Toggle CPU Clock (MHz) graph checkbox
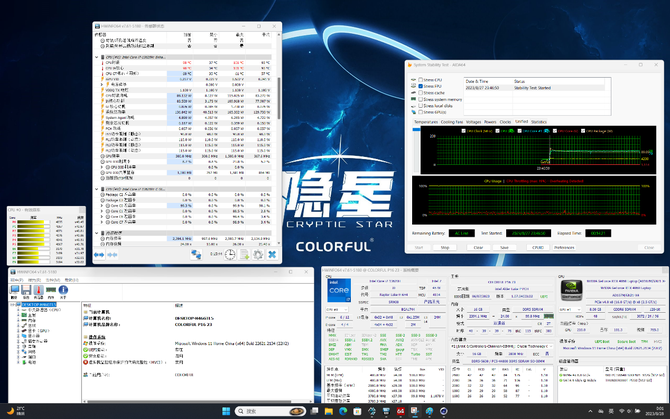The image size is (670, 419). click(x=464, y=131)
